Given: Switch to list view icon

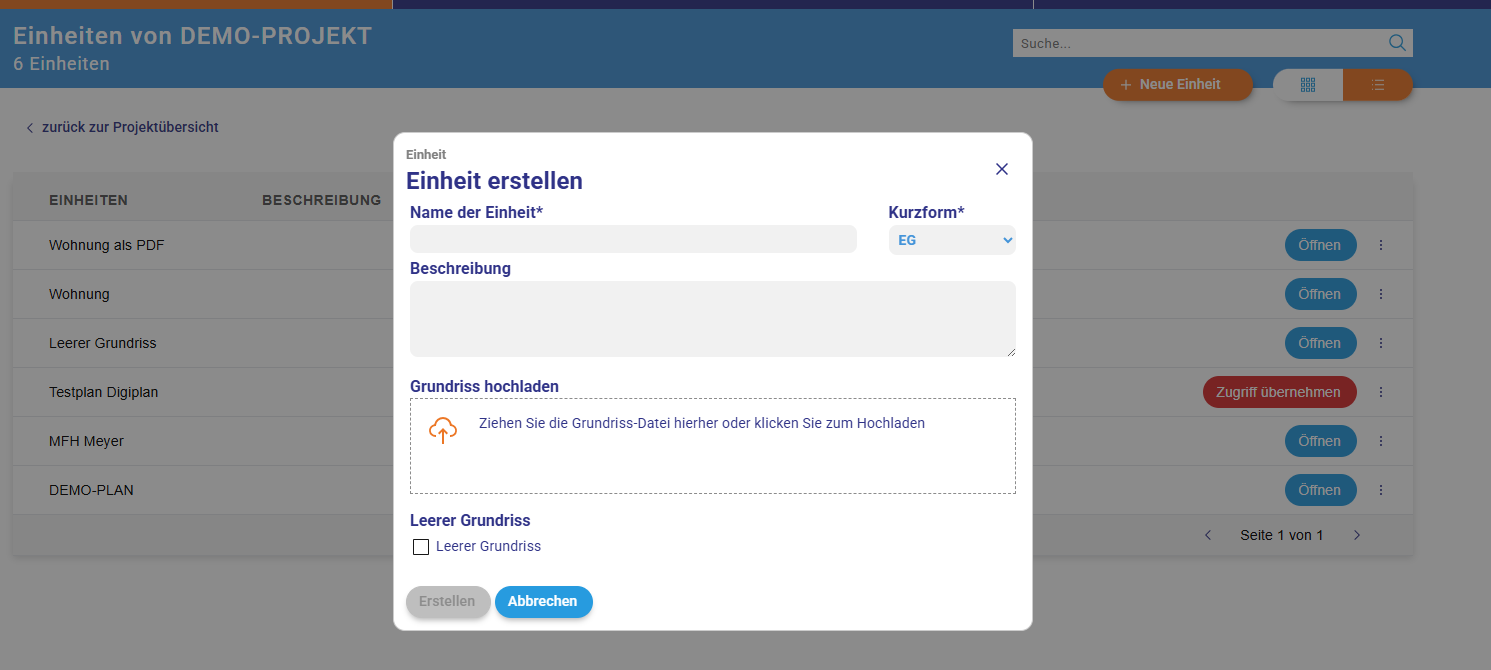Looking at the screenshot, I should point(1378,85).
